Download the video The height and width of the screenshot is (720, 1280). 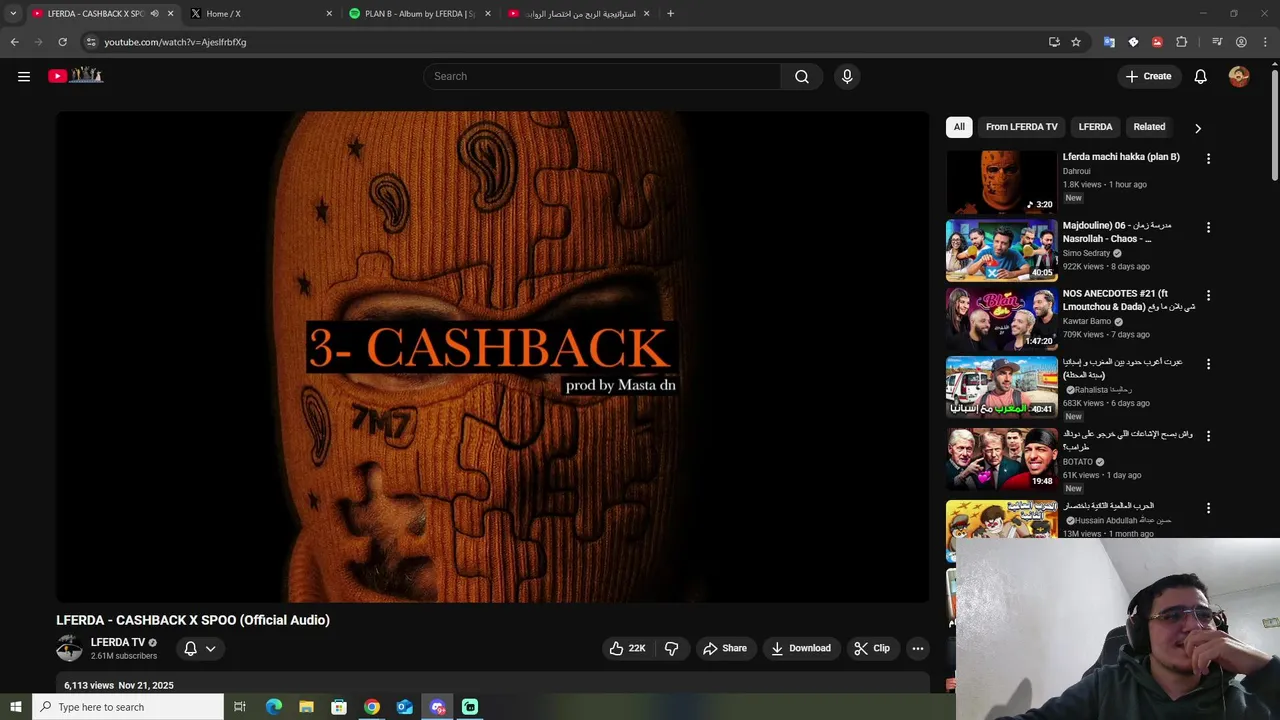(x=801, y=648)
